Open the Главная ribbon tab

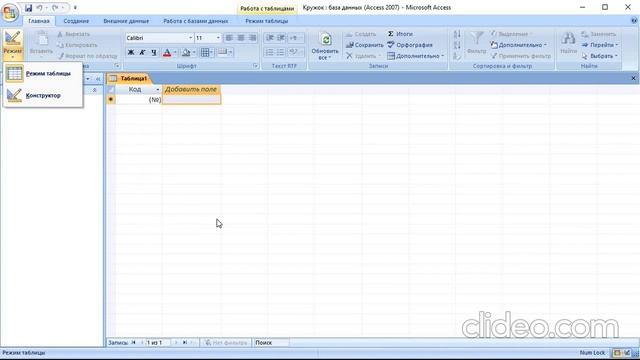(x=39, y=21)
